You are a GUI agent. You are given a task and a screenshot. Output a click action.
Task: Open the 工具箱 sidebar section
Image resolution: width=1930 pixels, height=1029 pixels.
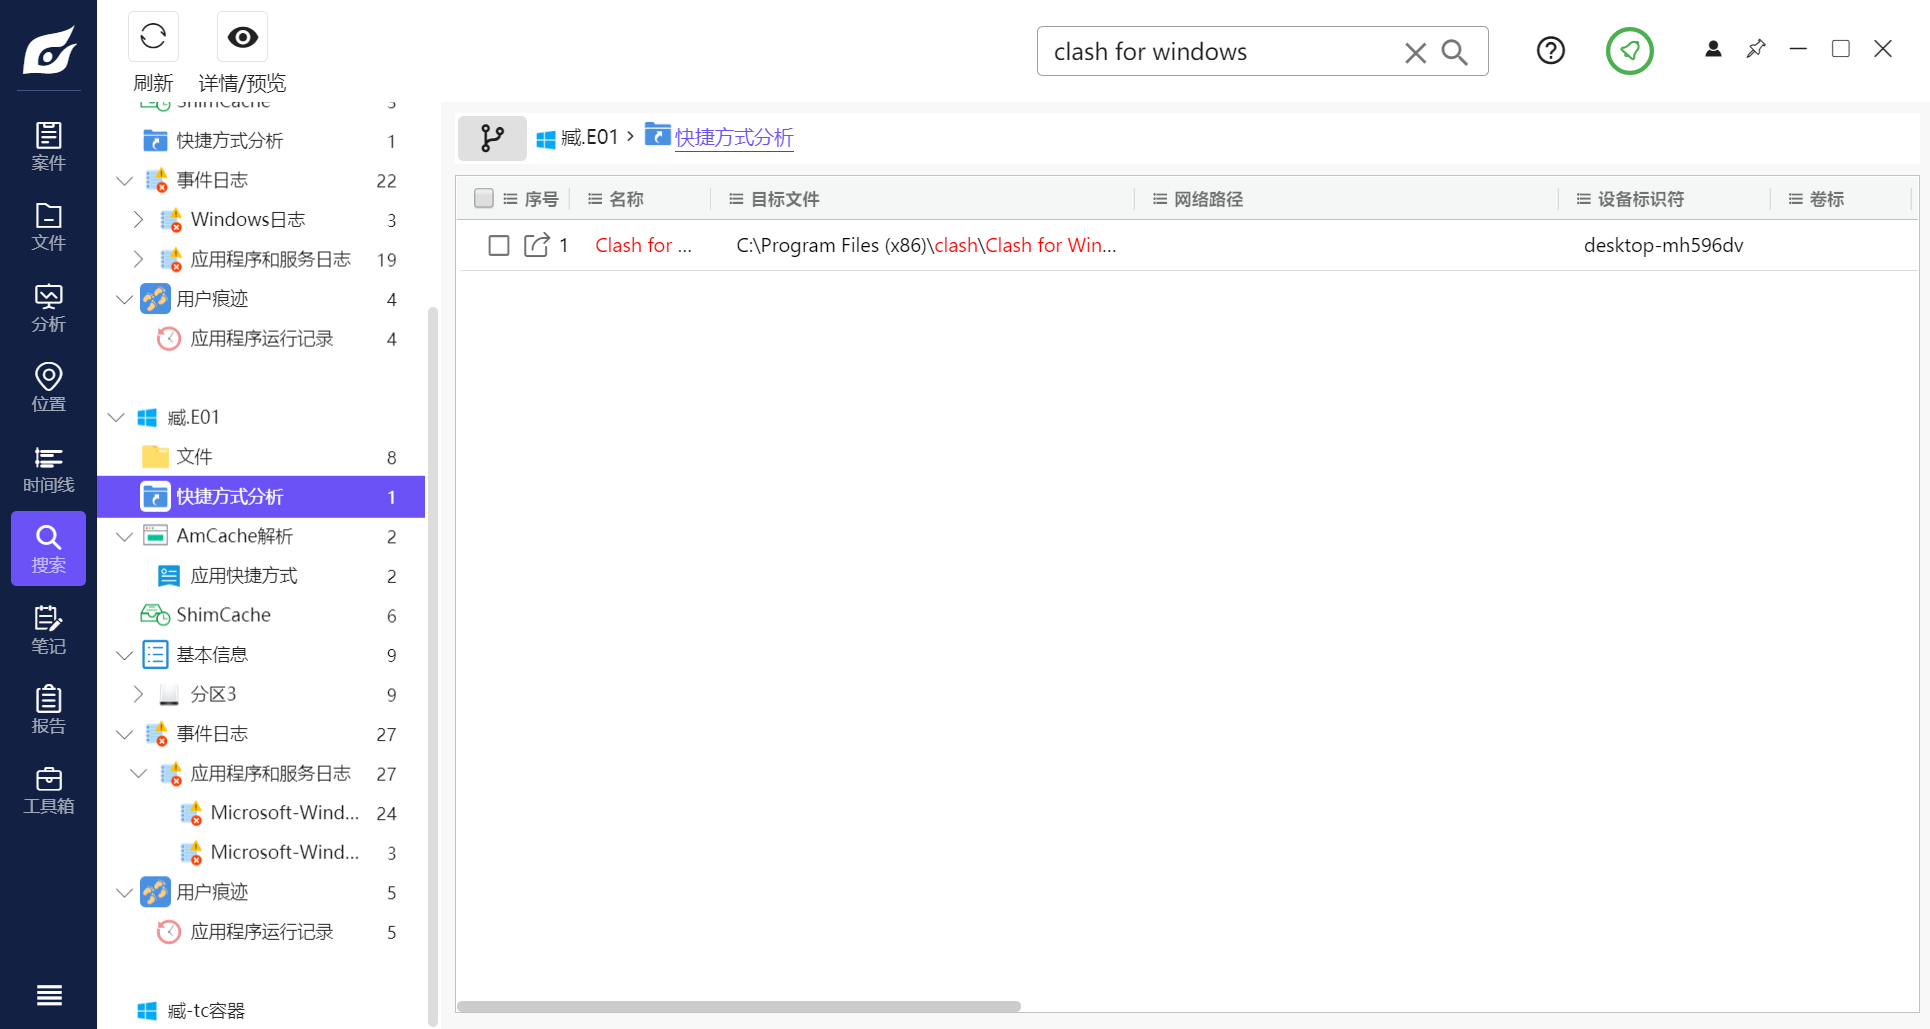[48, 790]
